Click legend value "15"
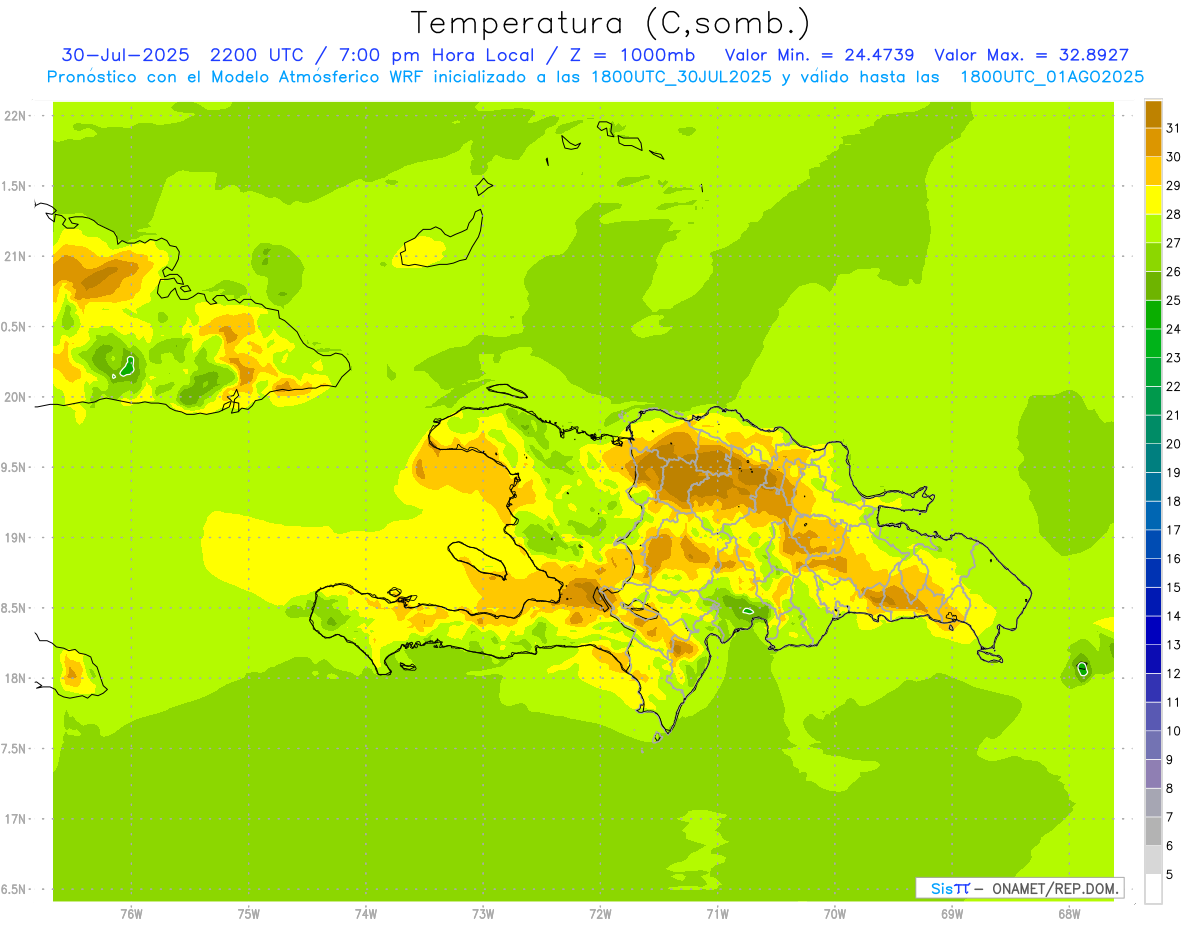Viewport: 1200px width, 927px height. pos(1173,587)
